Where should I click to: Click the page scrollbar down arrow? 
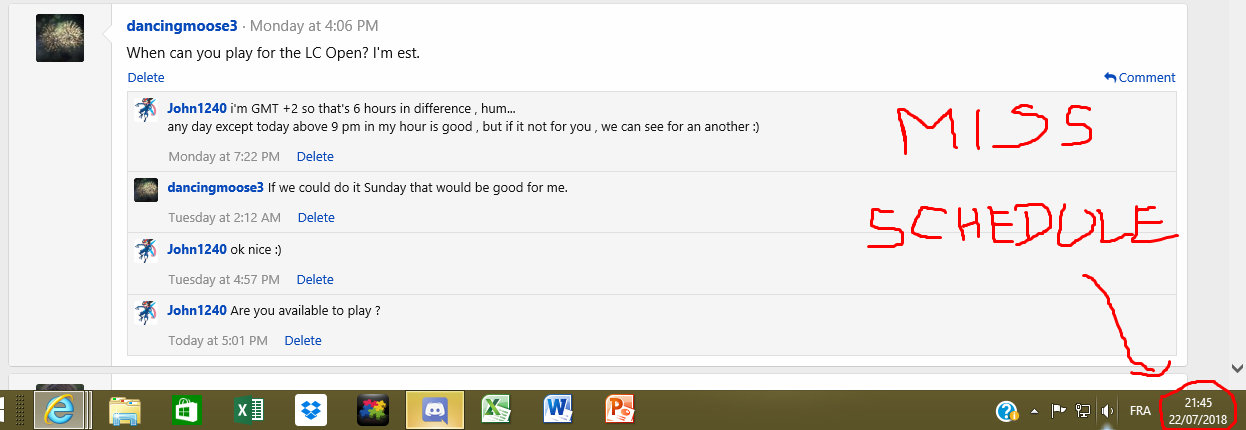(x=1239, y=367)
